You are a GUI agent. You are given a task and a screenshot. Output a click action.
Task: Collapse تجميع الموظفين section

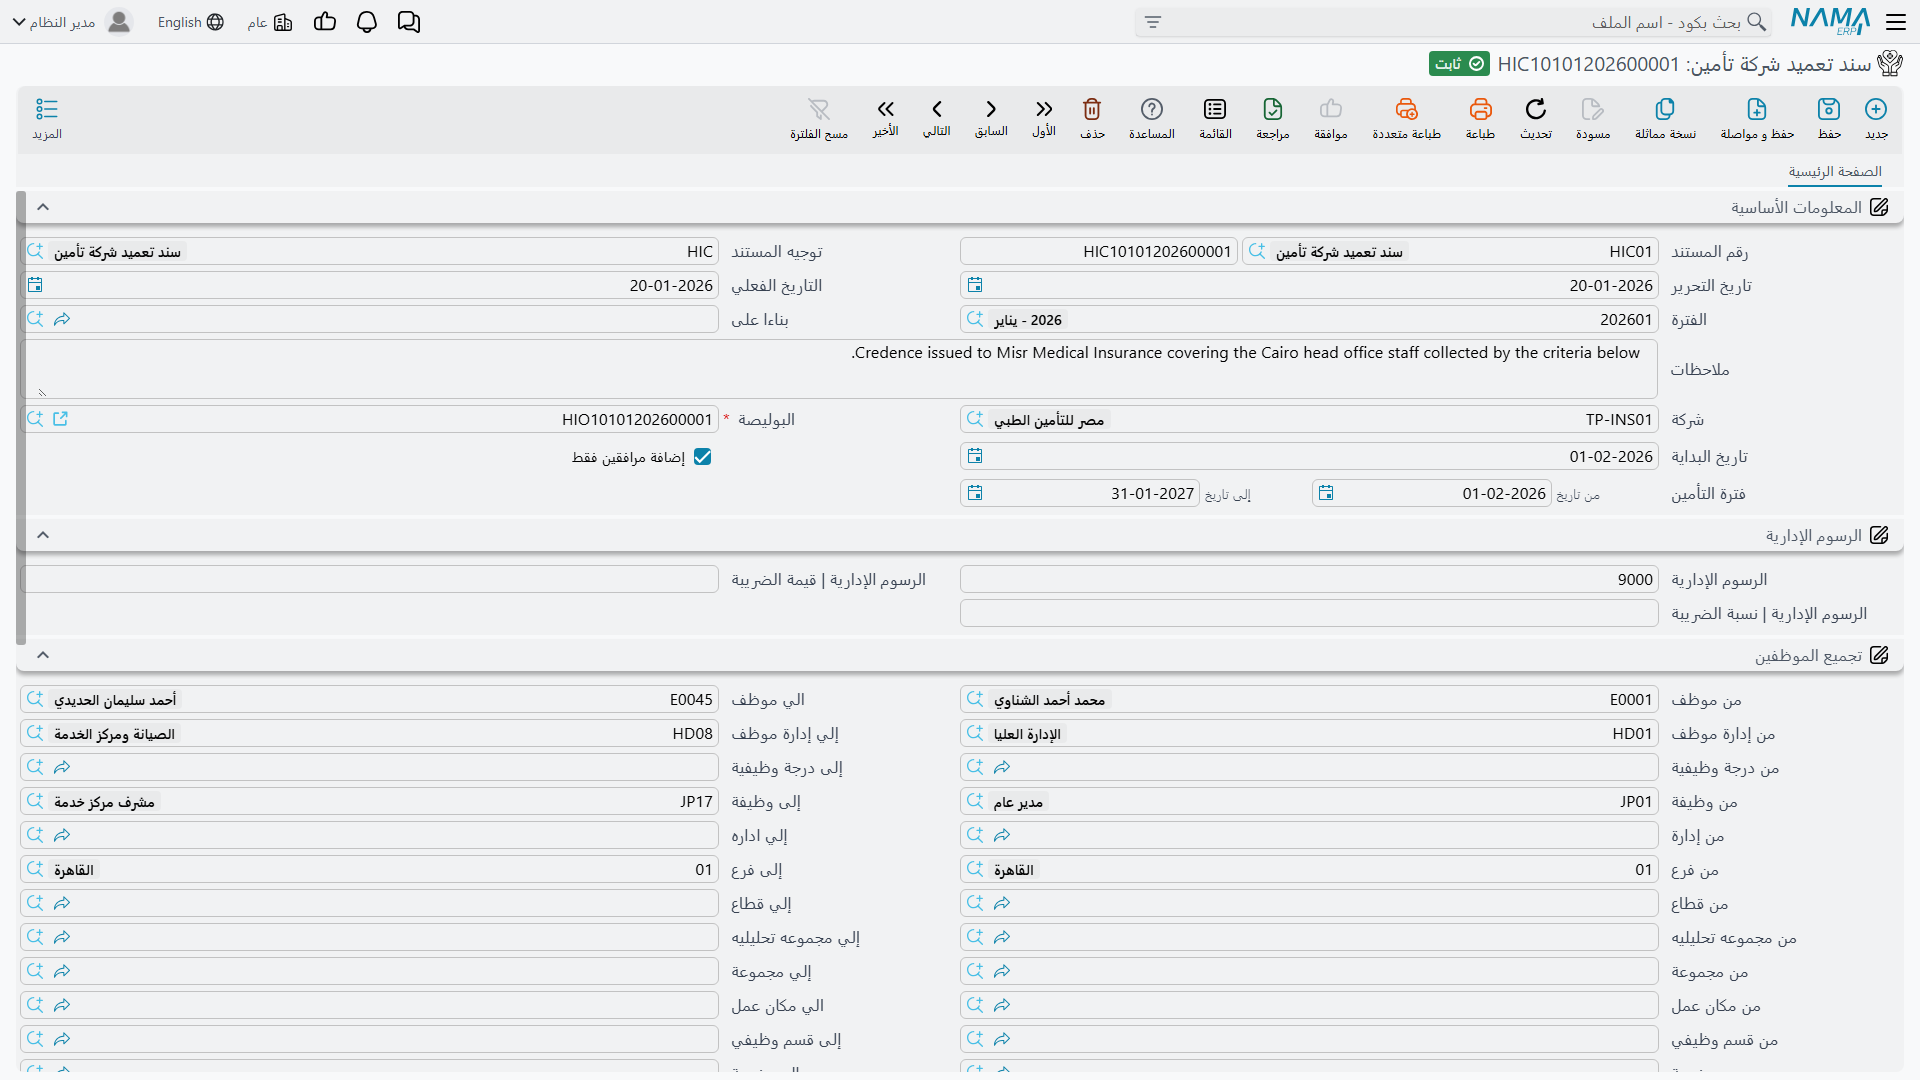[x=43, y=655]
